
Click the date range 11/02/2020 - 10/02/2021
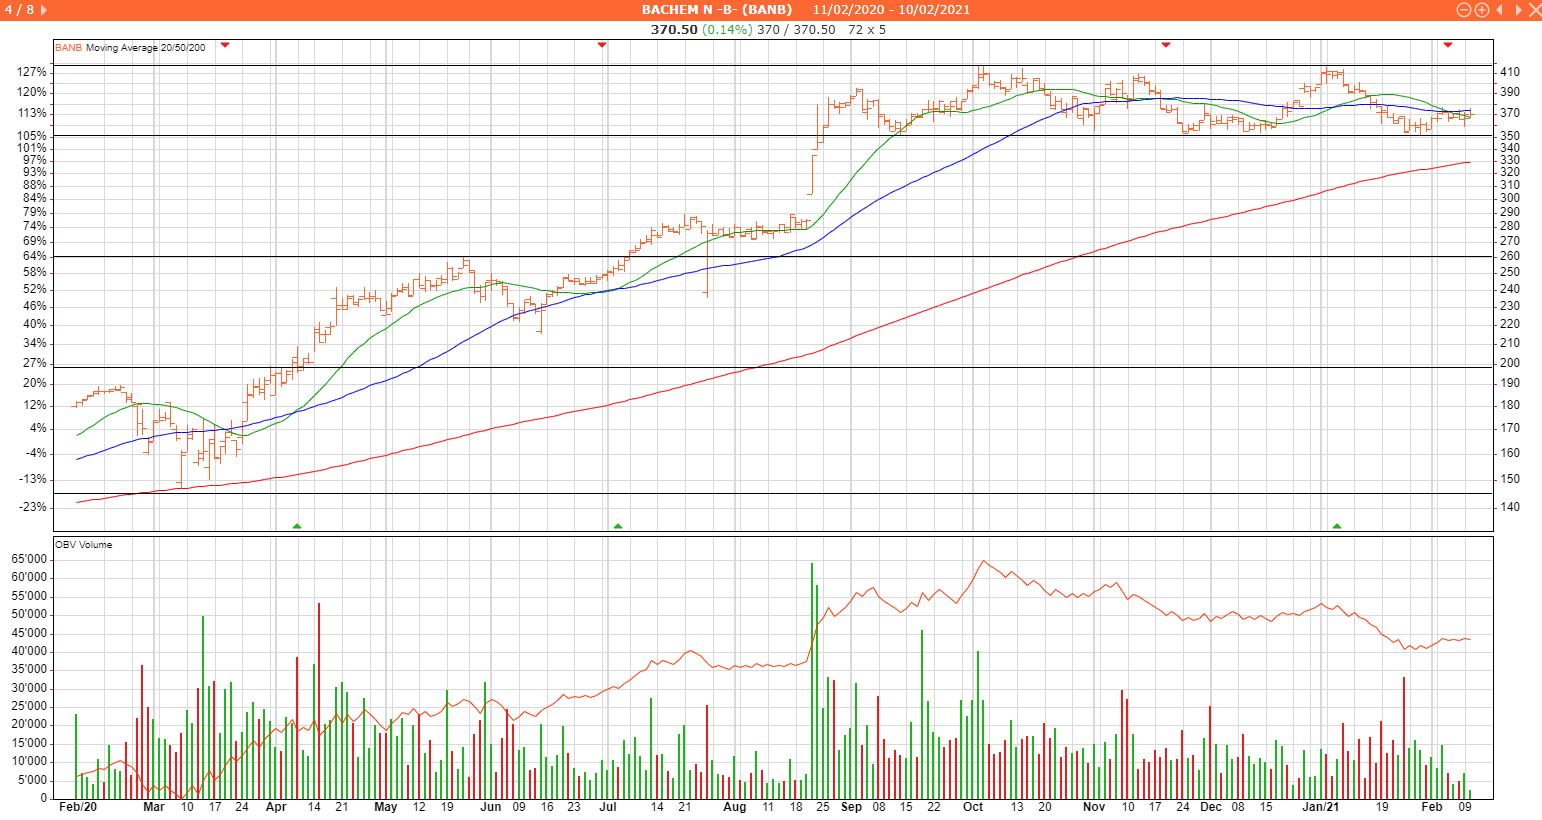(891, 10)
